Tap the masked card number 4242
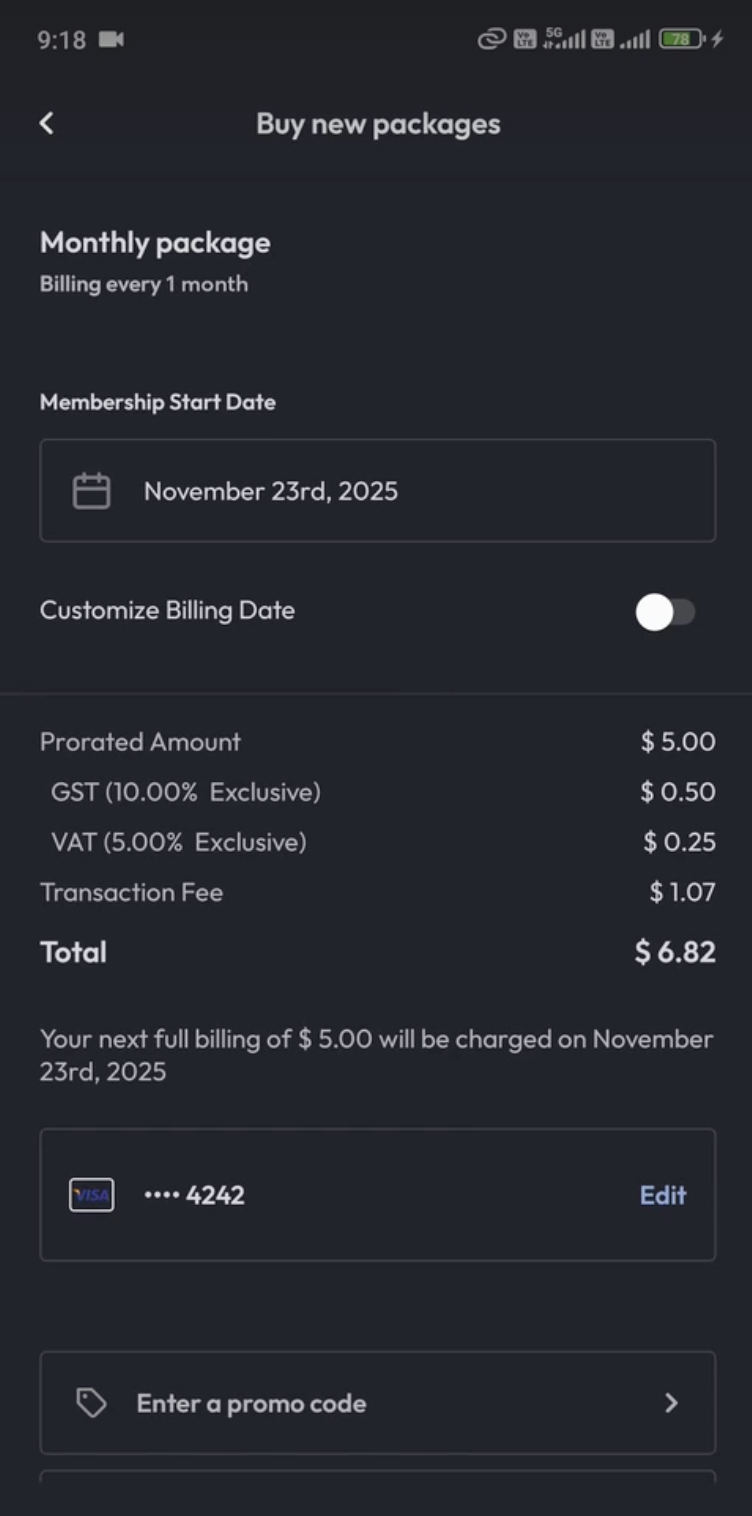 click(195, 1195)
